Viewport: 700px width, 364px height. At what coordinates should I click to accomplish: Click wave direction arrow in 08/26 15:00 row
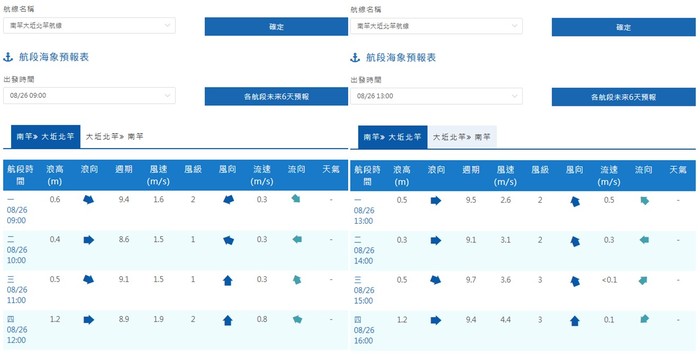point(436,280)
